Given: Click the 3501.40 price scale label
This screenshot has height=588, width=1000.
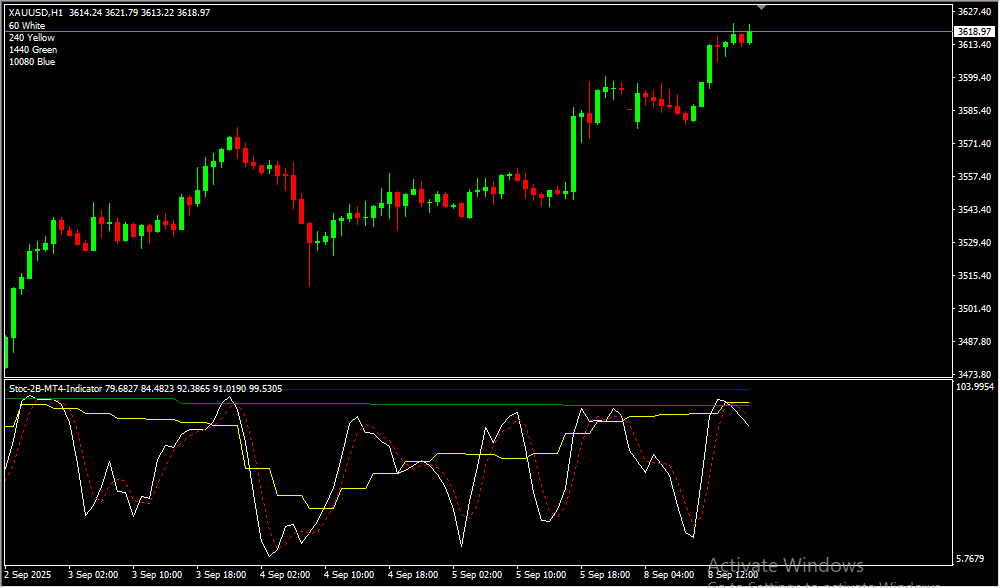Looking at the screenshot, I should coord(973,309).
